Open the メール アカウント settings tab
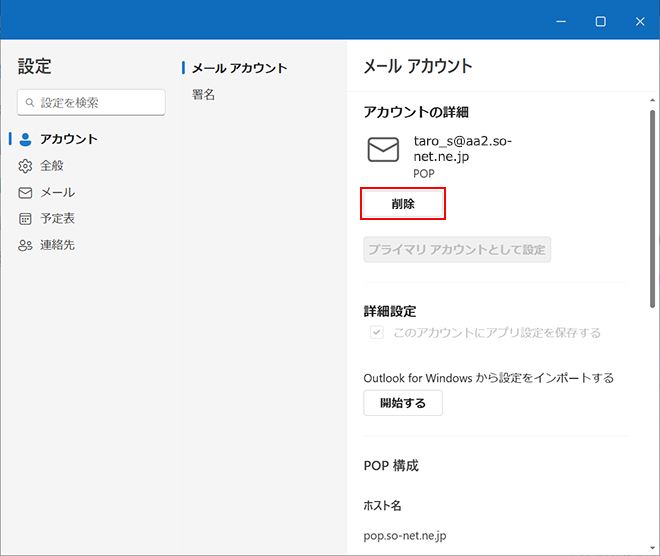 point(239,68)
